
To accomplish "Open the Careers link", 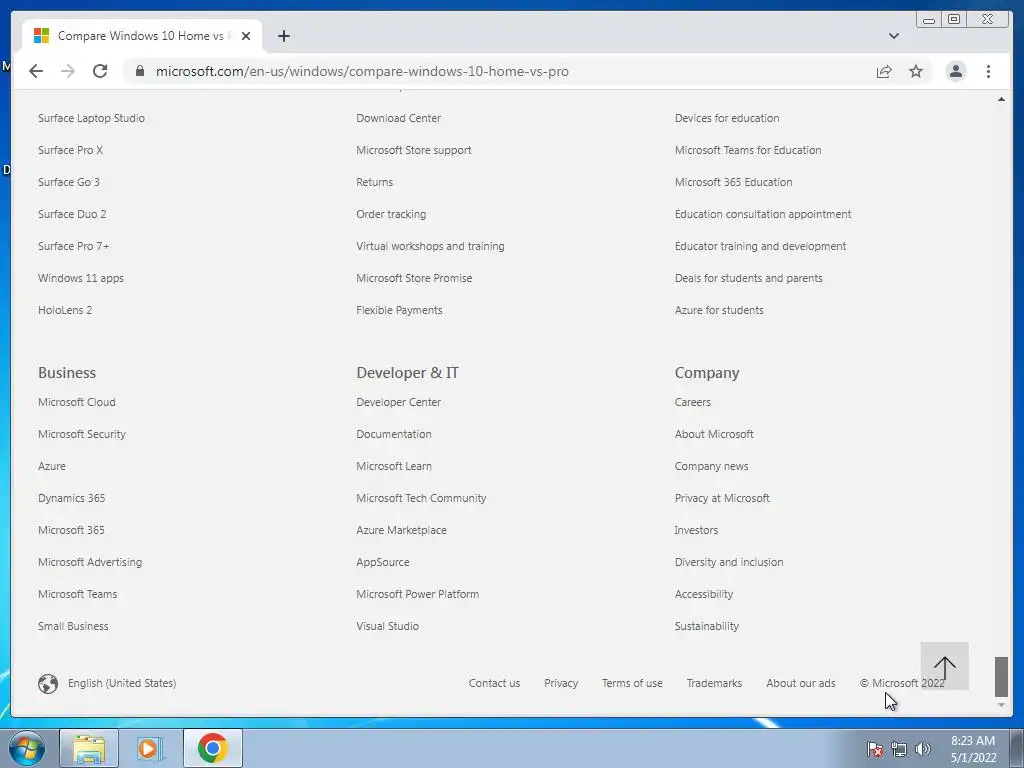I will 693,402.
